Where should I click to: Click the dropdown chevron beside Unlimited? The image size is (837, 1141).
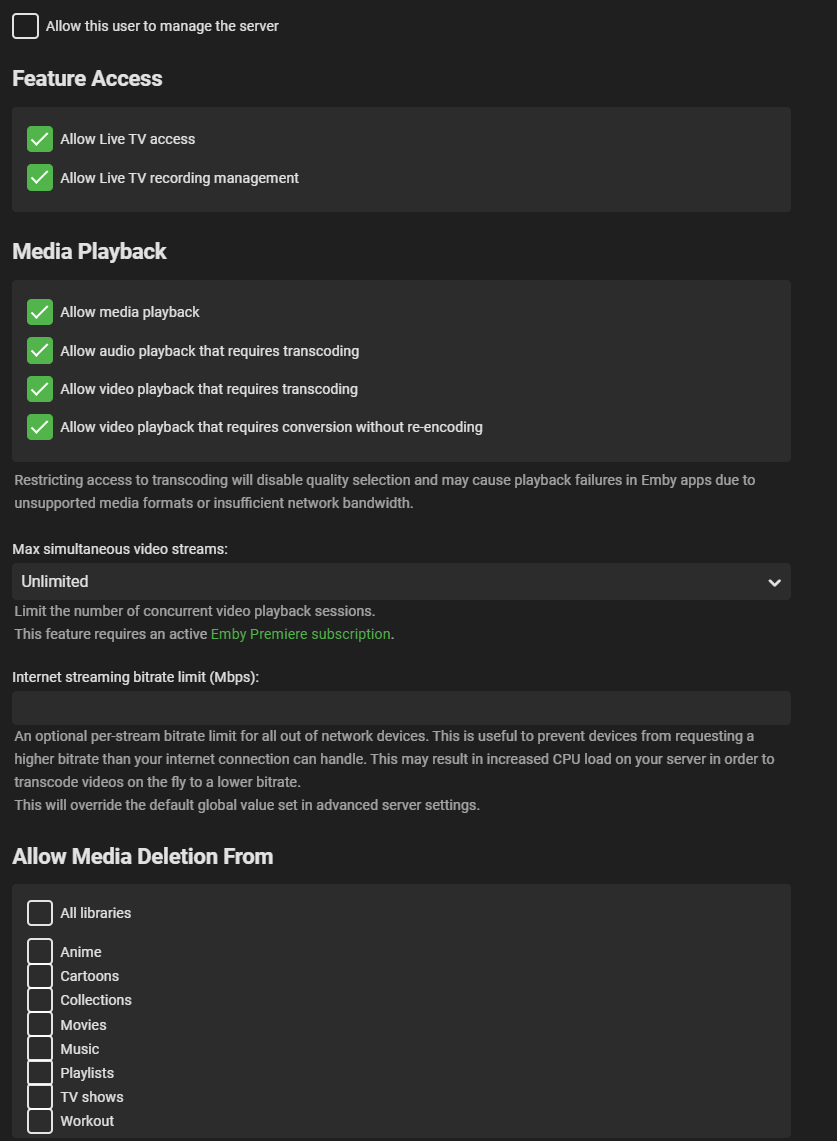coord(774,582)
